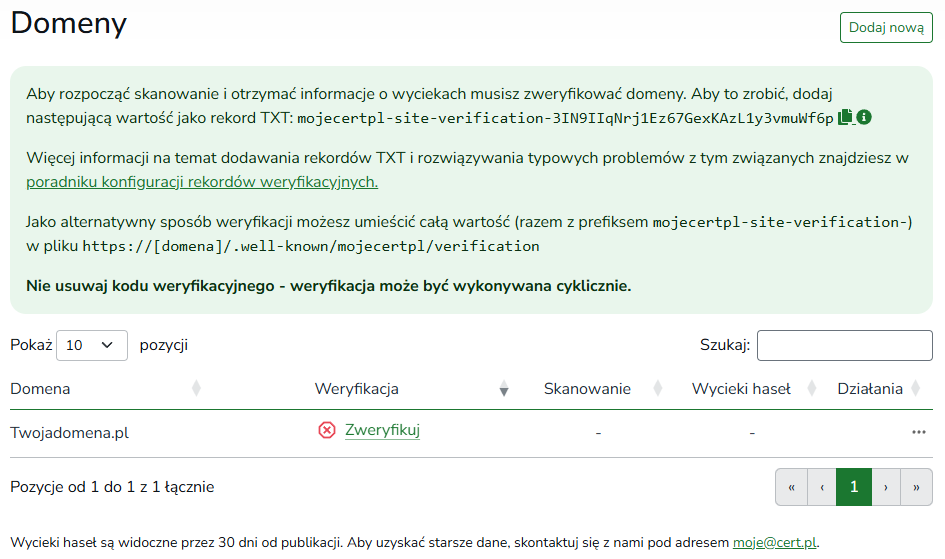
Task: Copy the TXT verification code icon
Action: click(x=846, y=118)
